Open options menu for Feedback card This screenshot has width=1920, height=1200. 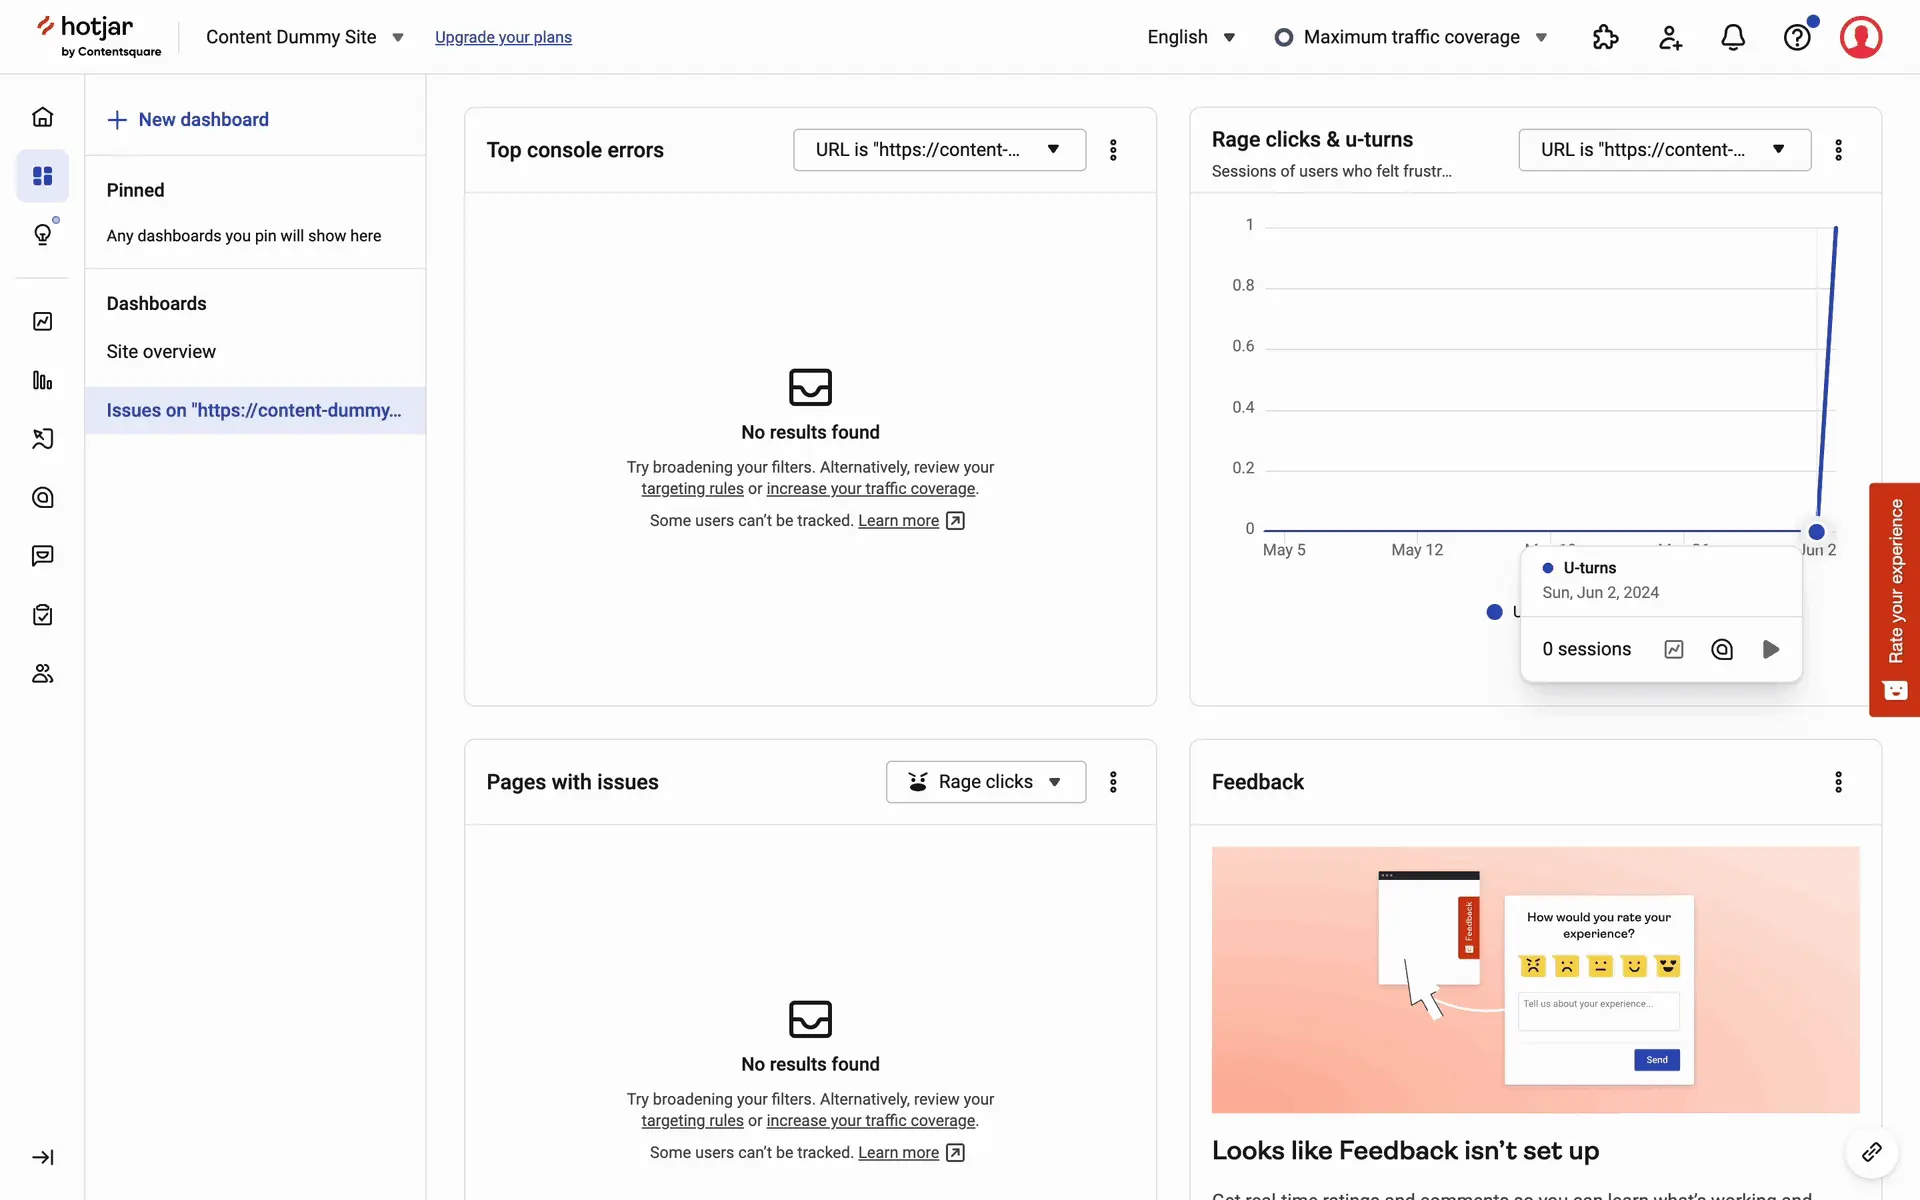[1838, 782]
